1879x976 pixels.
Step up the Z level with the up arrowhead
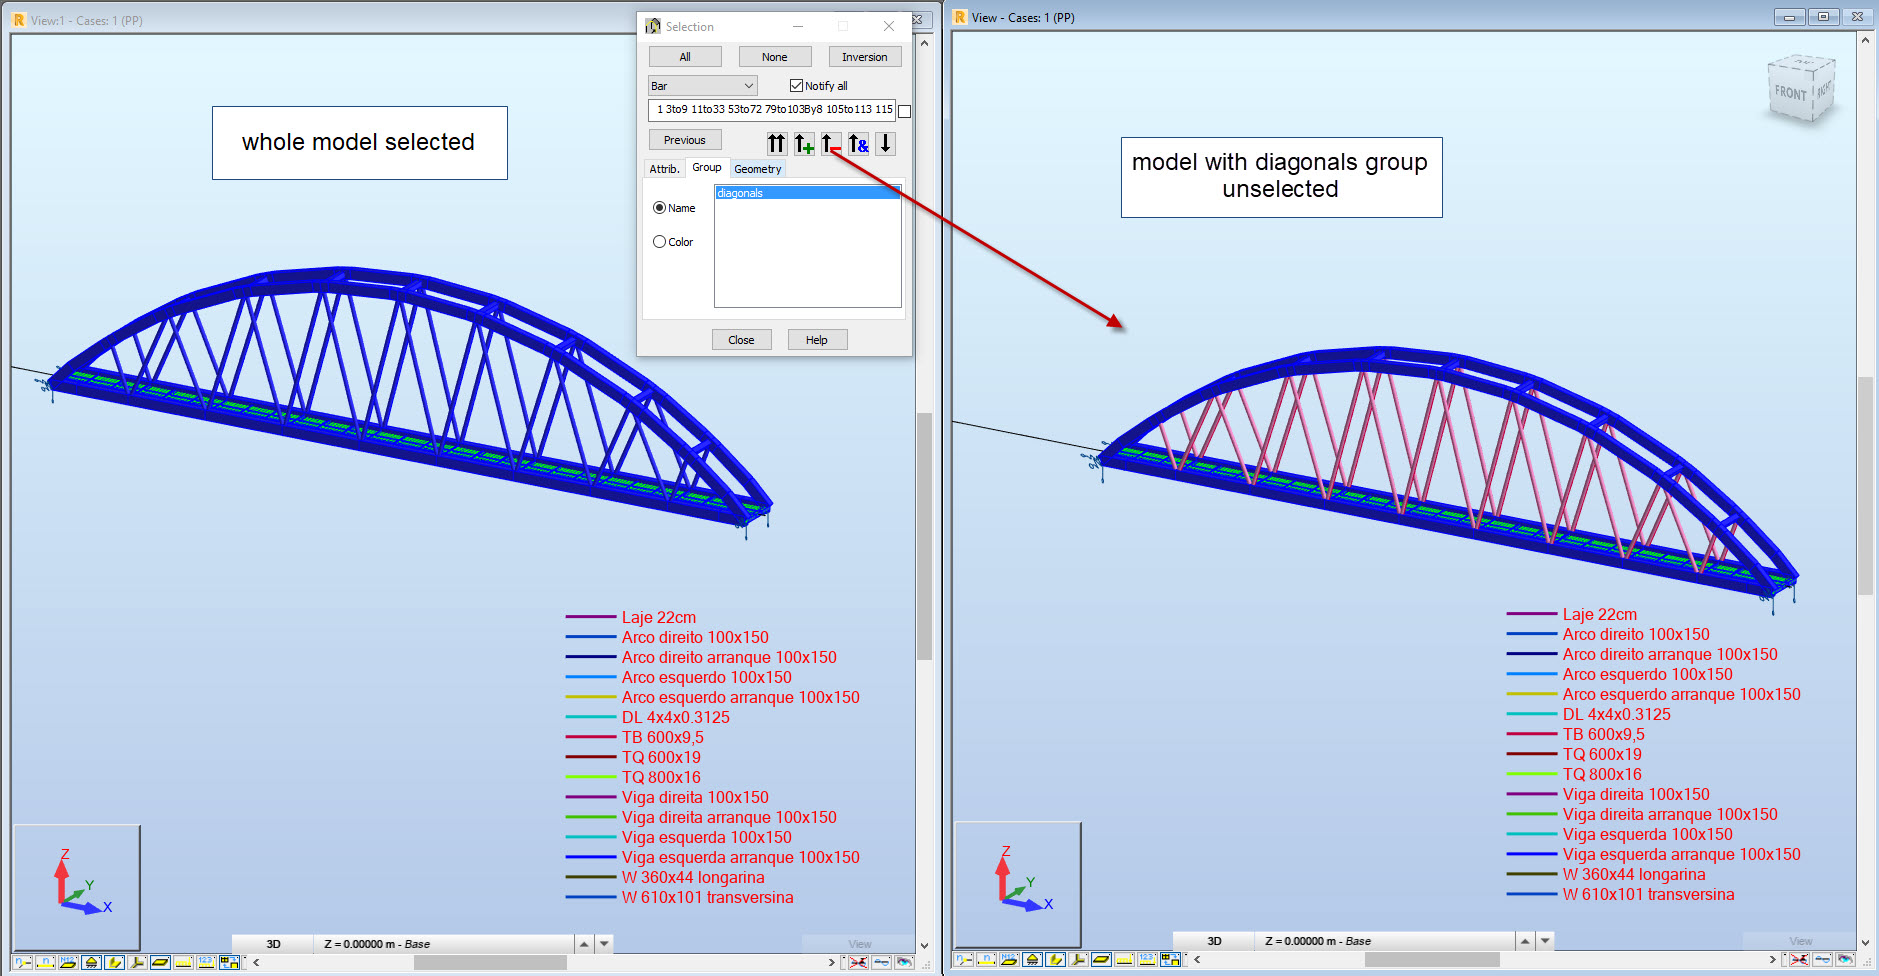(x=583, y=943)
